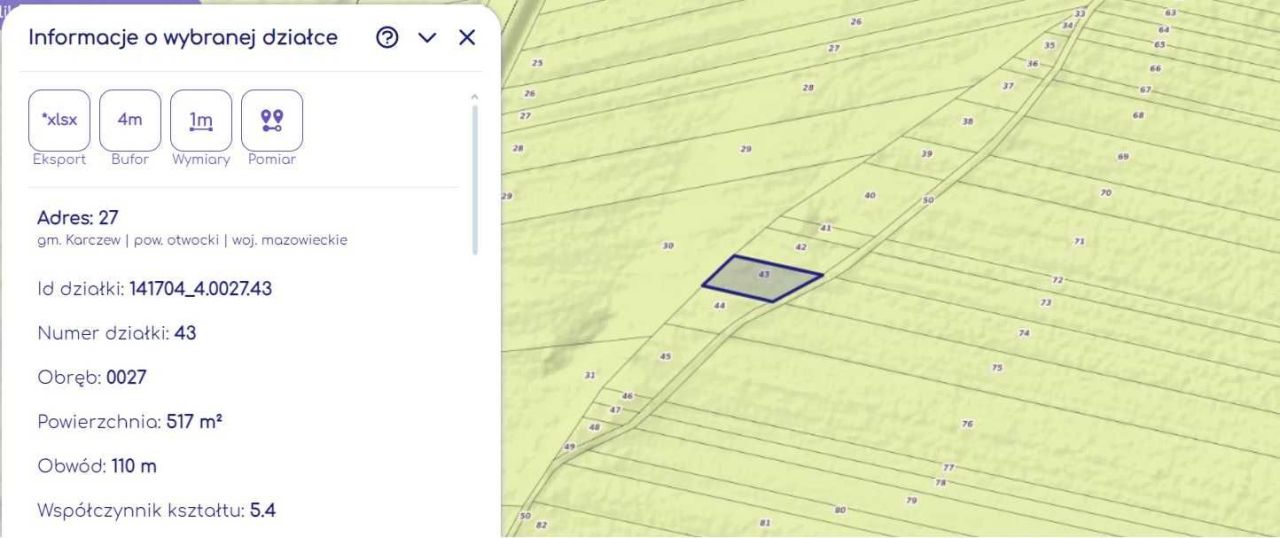
Task: Export parcel data to xlsx
Action: coord(60,120)
